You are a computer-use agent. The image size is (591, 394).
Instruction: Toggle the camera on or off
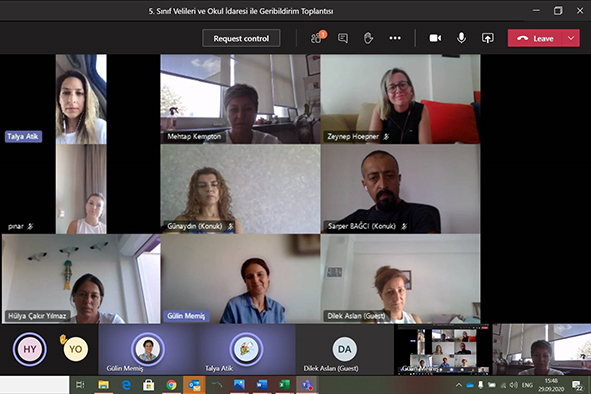[435, 38]
